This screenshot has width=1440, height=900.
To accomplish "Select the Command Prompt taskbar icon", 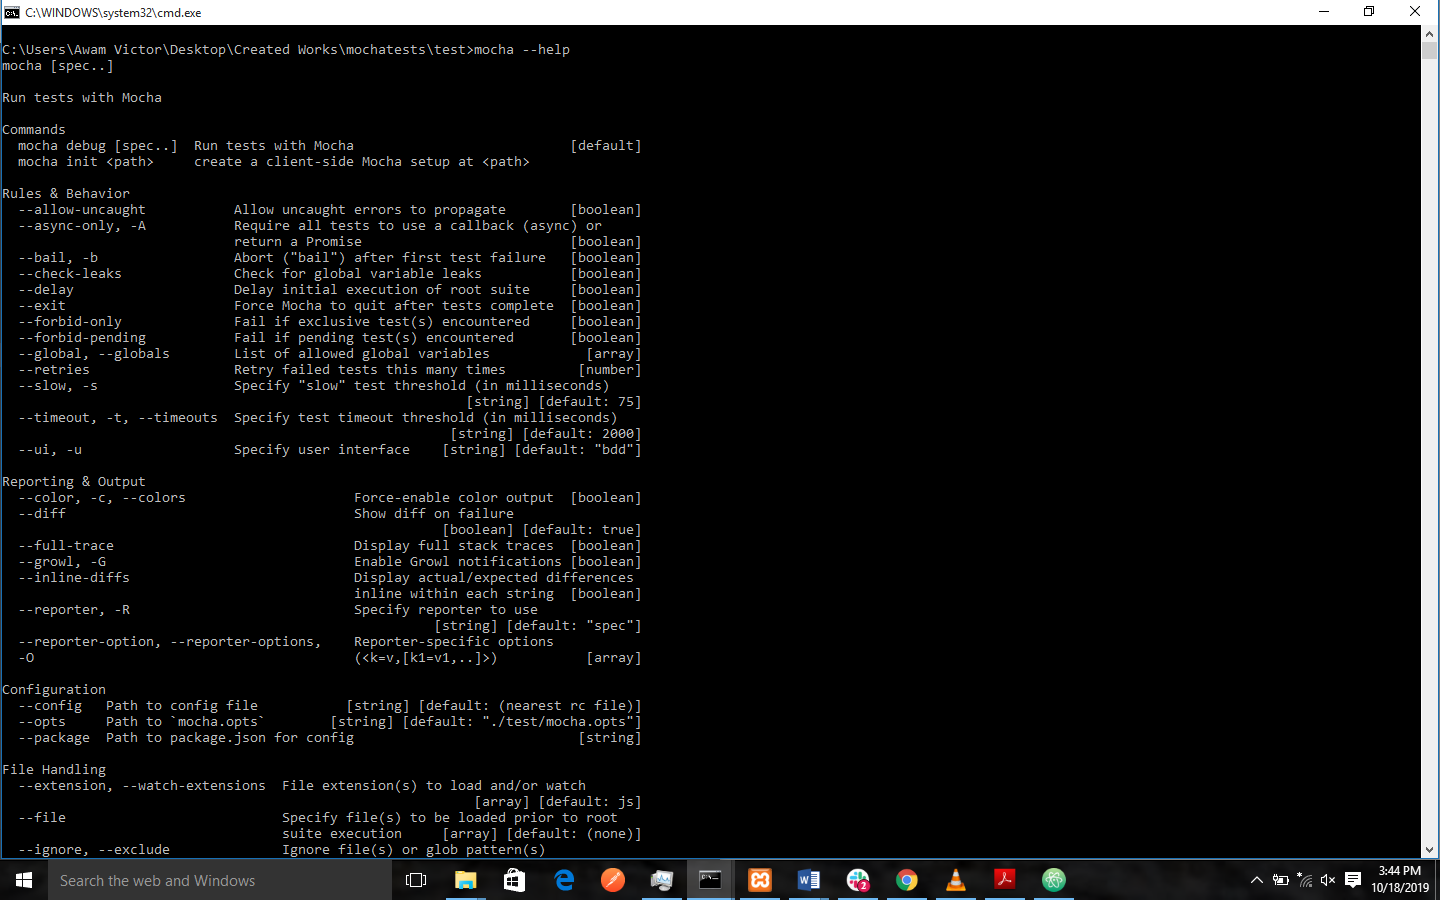I will point(710,880).
